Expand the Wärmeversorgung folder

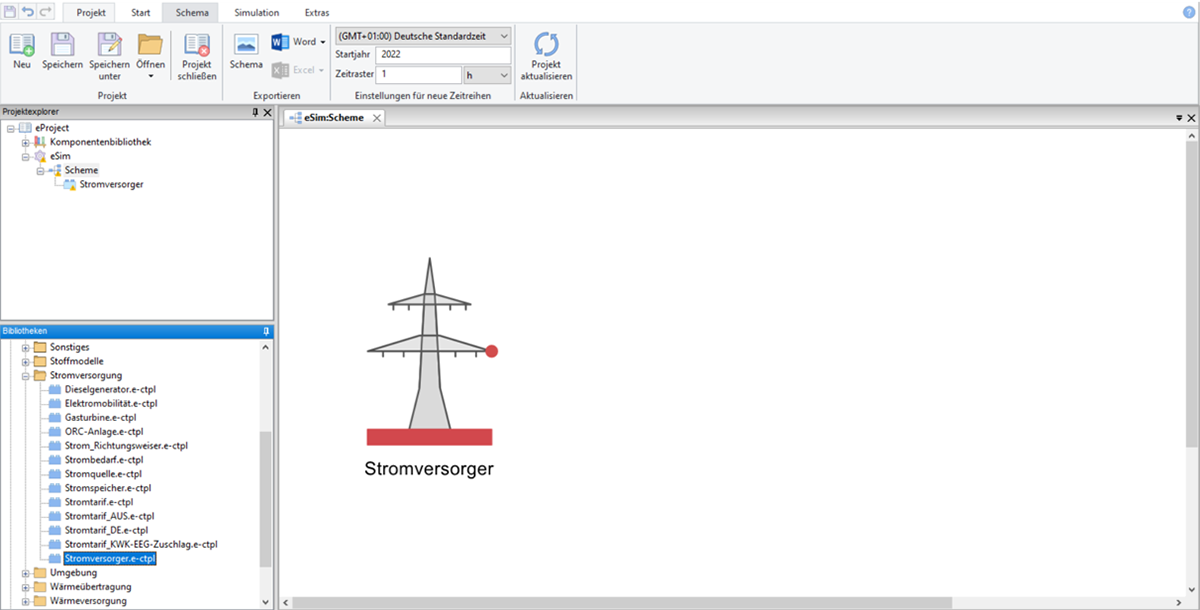tap(26, 601)
